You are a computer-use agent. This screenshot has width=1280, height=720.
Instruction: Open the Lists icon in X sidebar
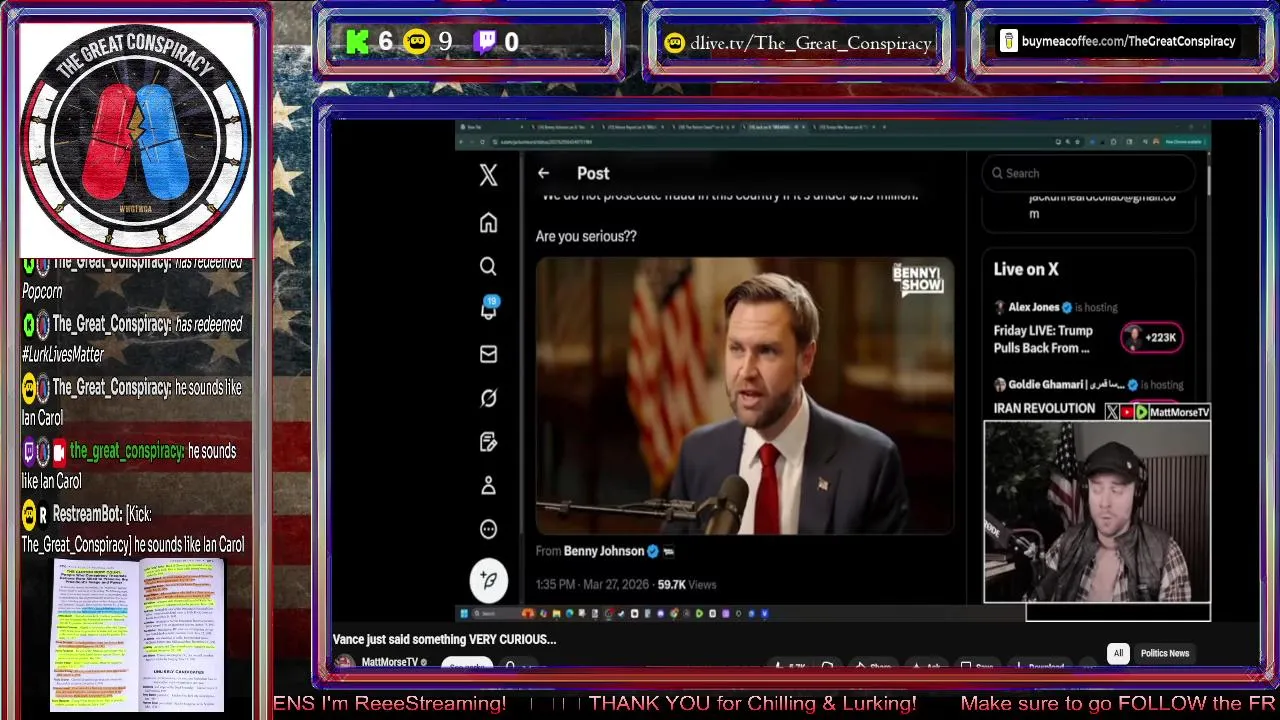pos(488,442)
